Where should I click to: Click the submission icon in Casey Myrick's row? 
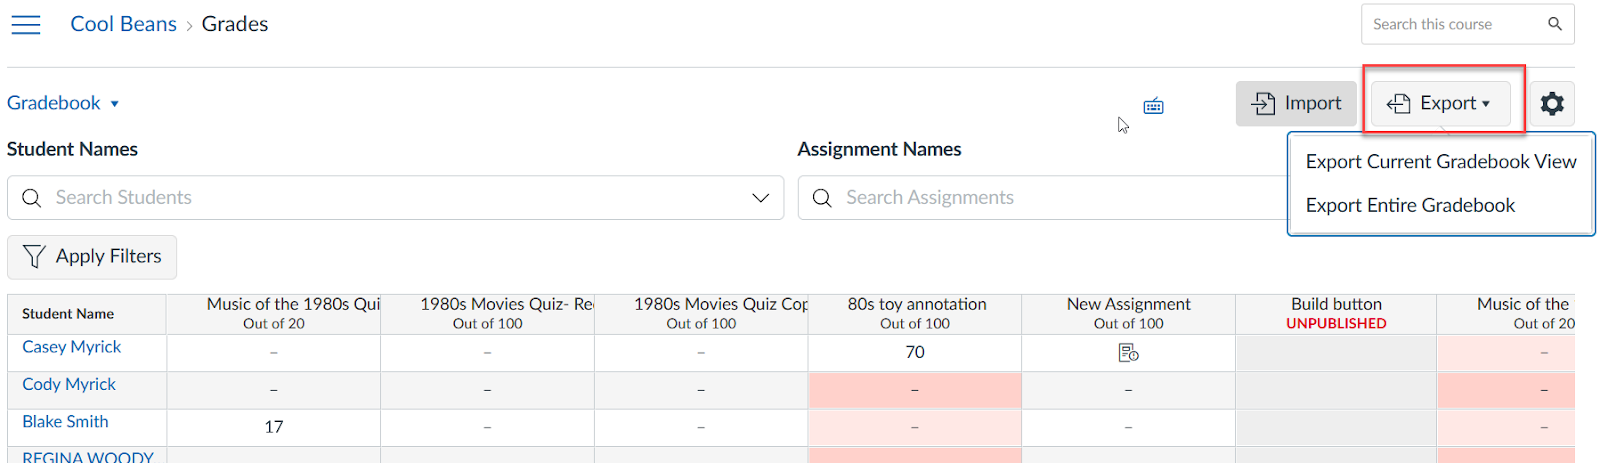(1128, 353)
